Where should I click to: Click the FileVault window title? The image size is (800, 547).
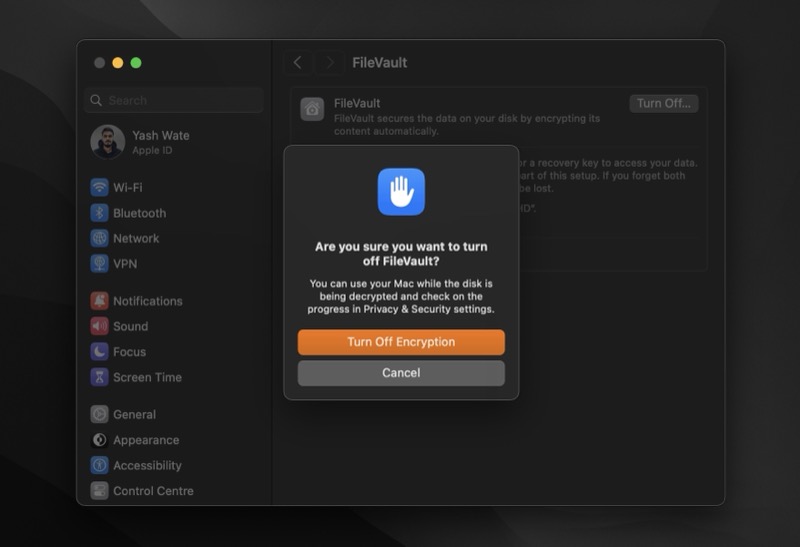click(x=380, y=63)
